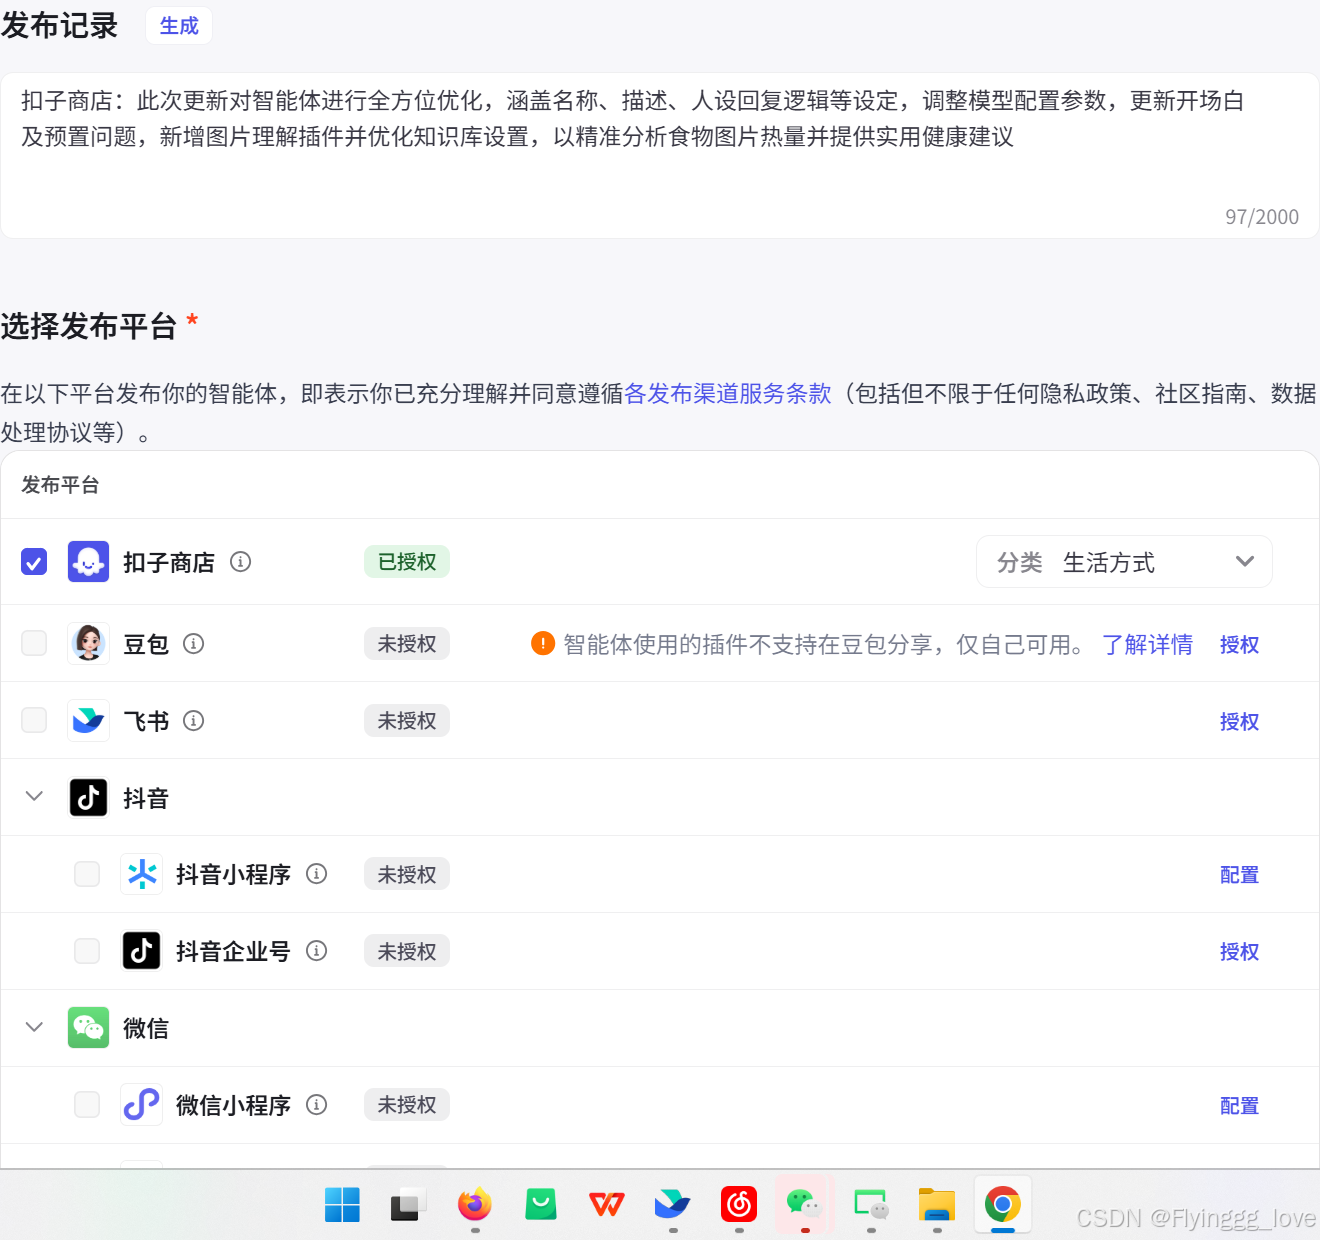Open Feishu app from the taskbar
Screen dimensions: 1320x1240
673,1205
